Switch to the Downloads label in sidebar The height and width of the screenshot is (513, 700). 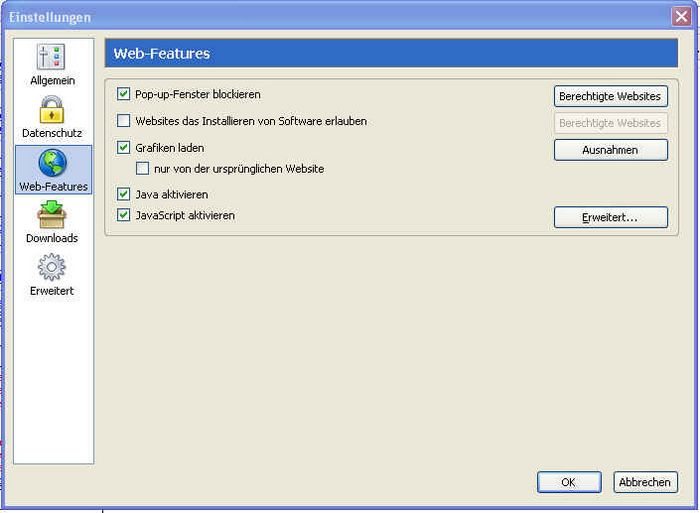[x=52, y=238]
